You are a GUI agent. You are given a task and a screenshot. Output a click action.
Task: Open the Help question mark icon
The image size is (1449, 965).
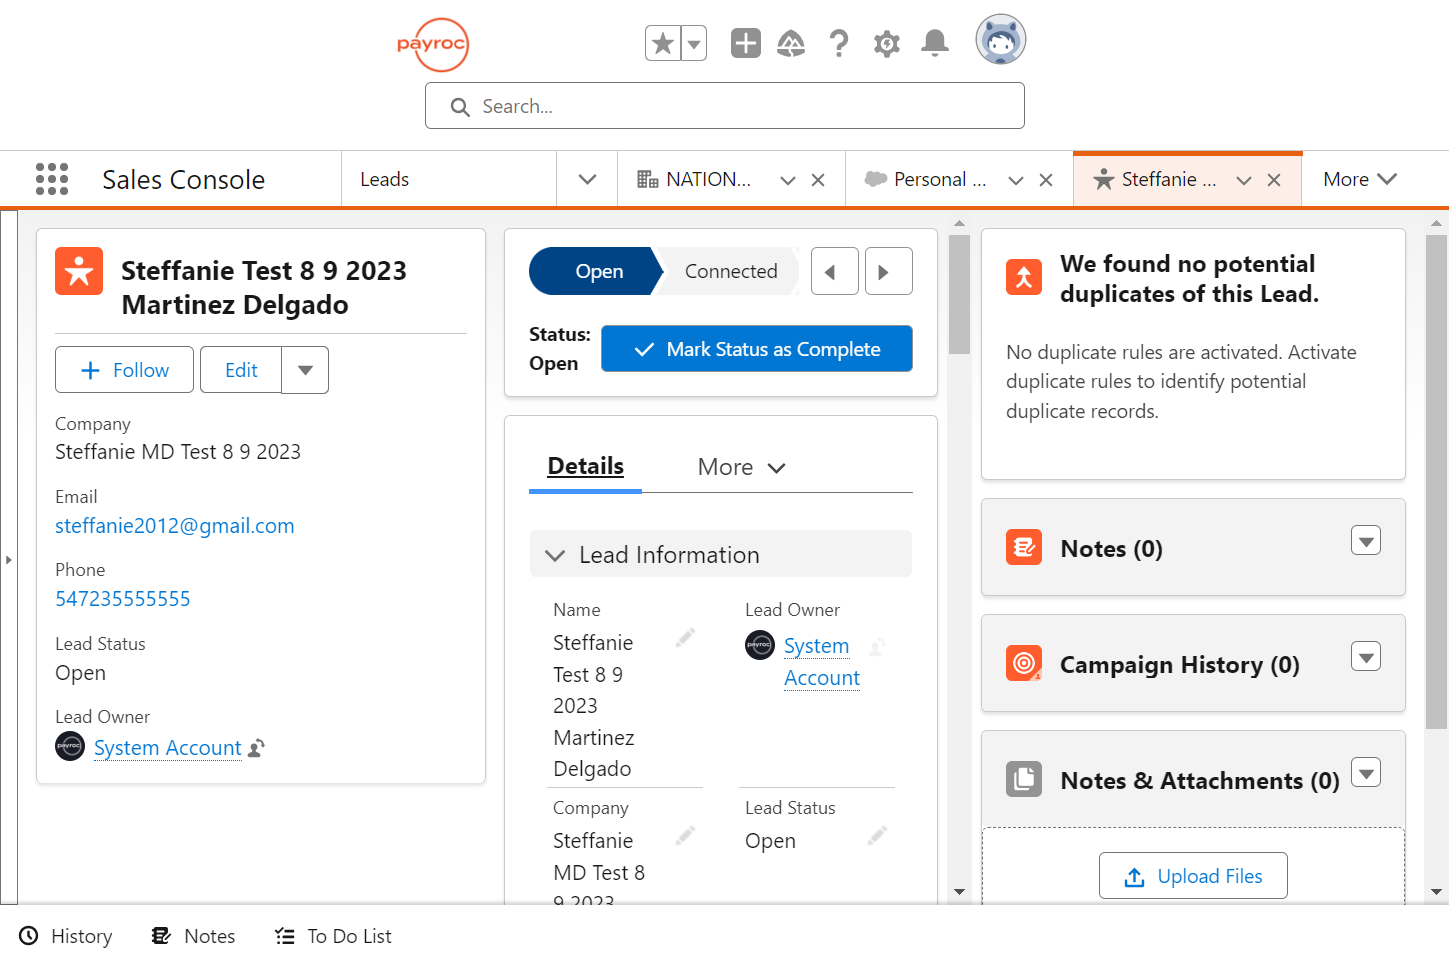click(x=839, y=43)
